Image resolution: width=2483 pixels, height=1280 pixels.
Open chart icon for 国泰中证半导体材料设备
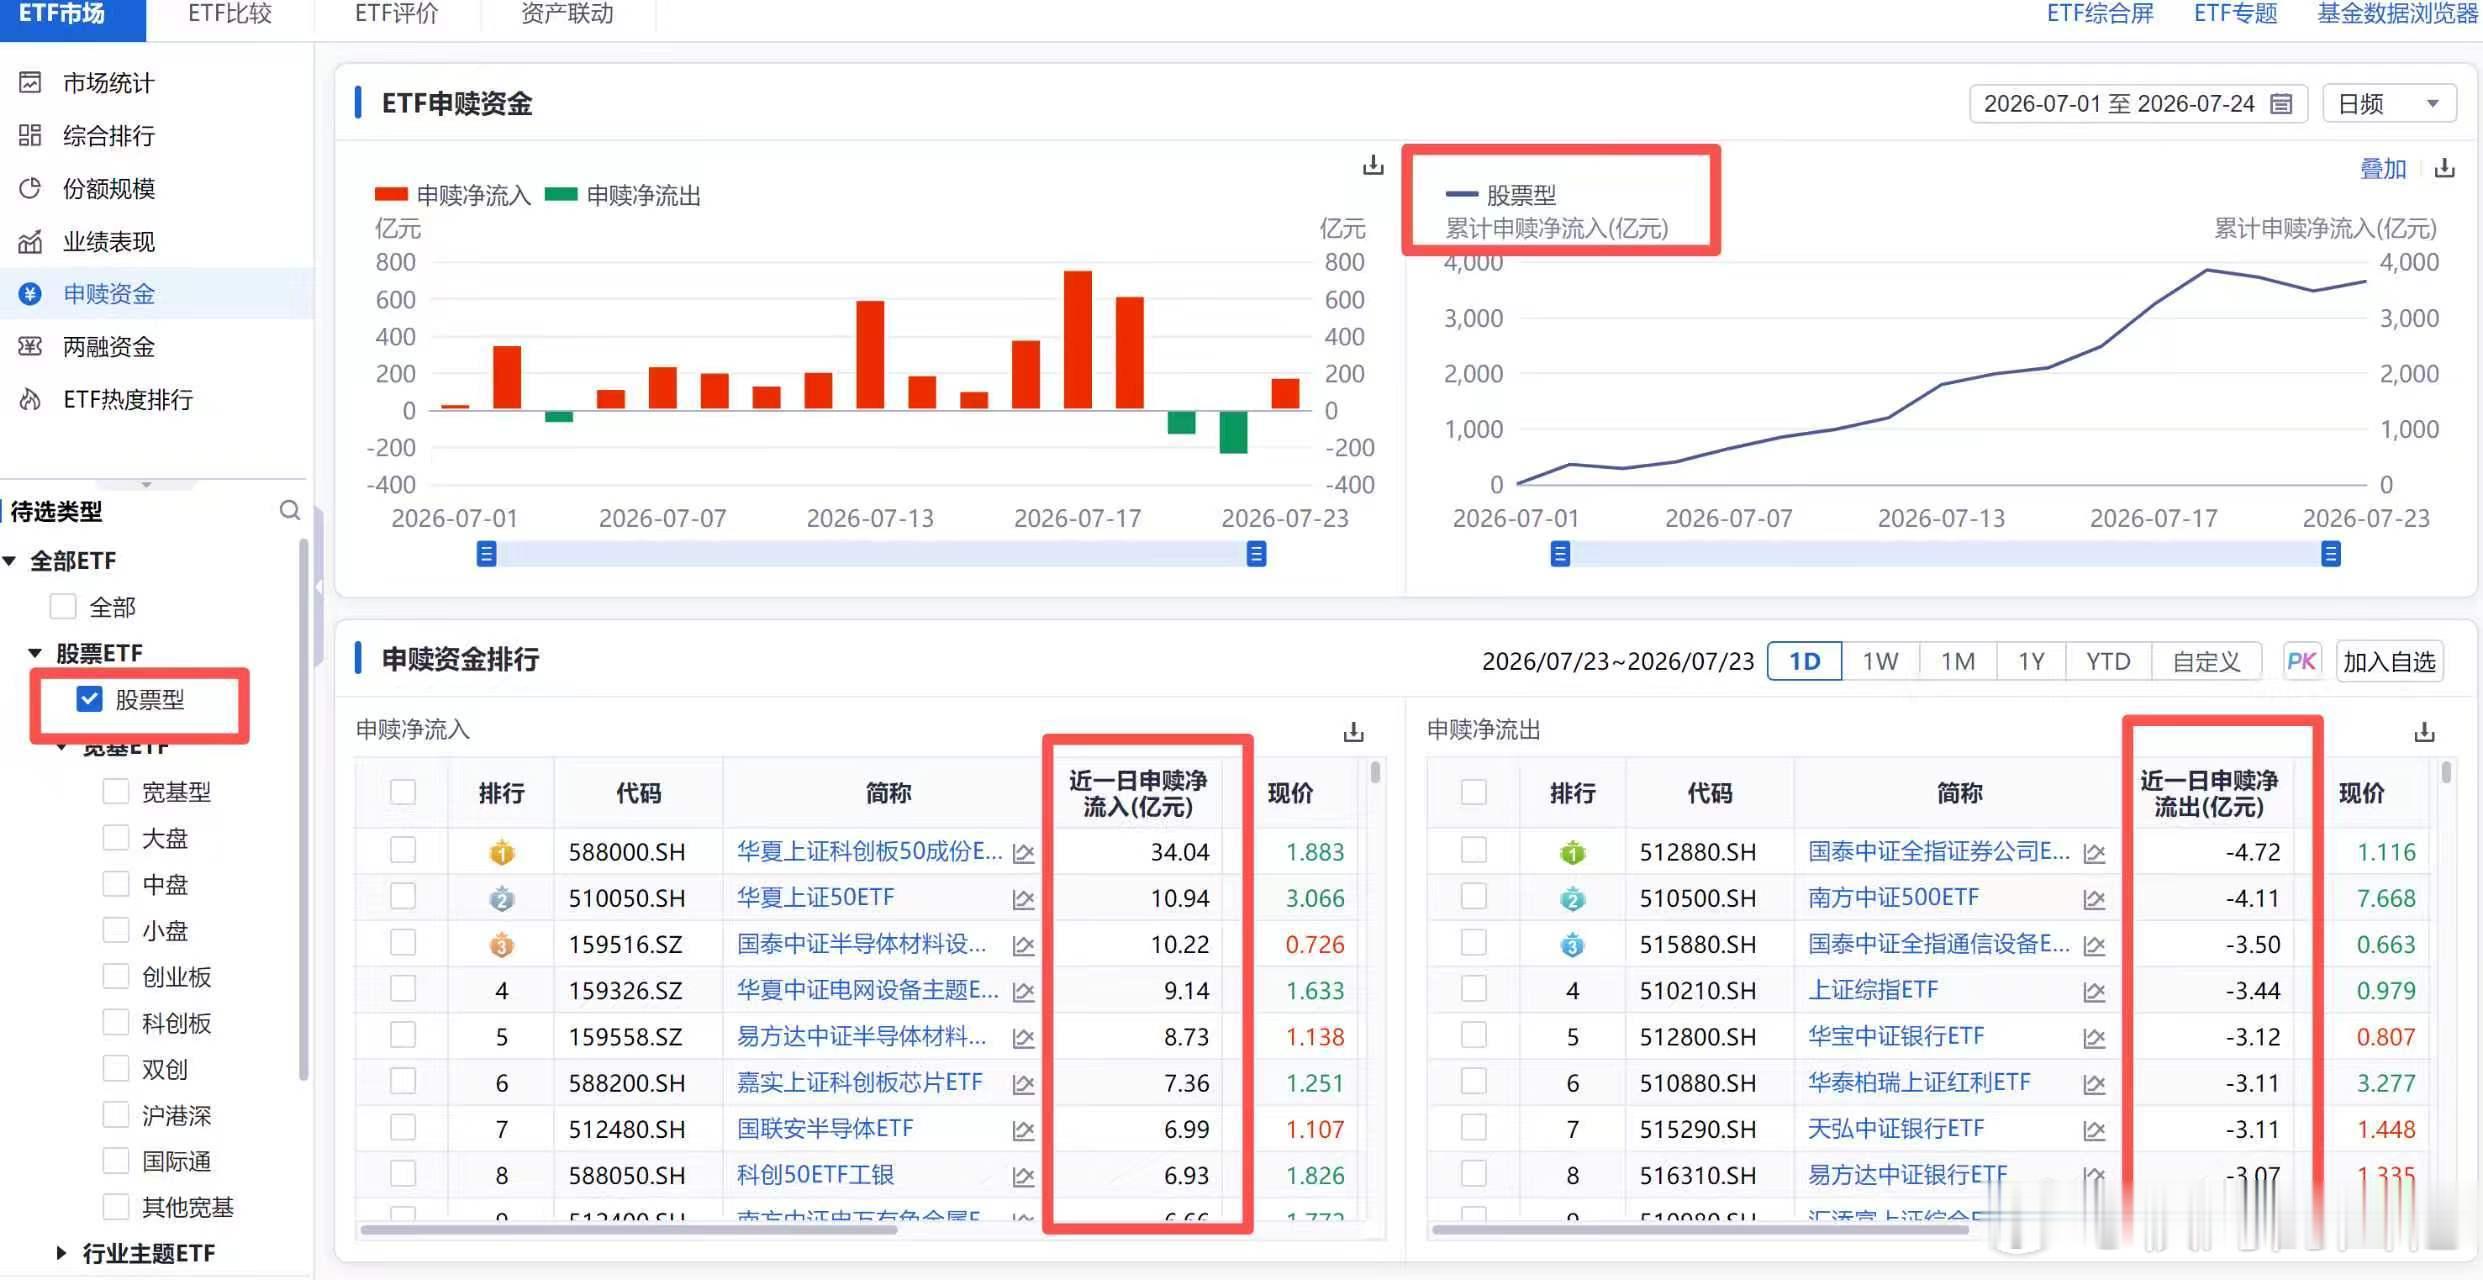[x=1023, y=945]
